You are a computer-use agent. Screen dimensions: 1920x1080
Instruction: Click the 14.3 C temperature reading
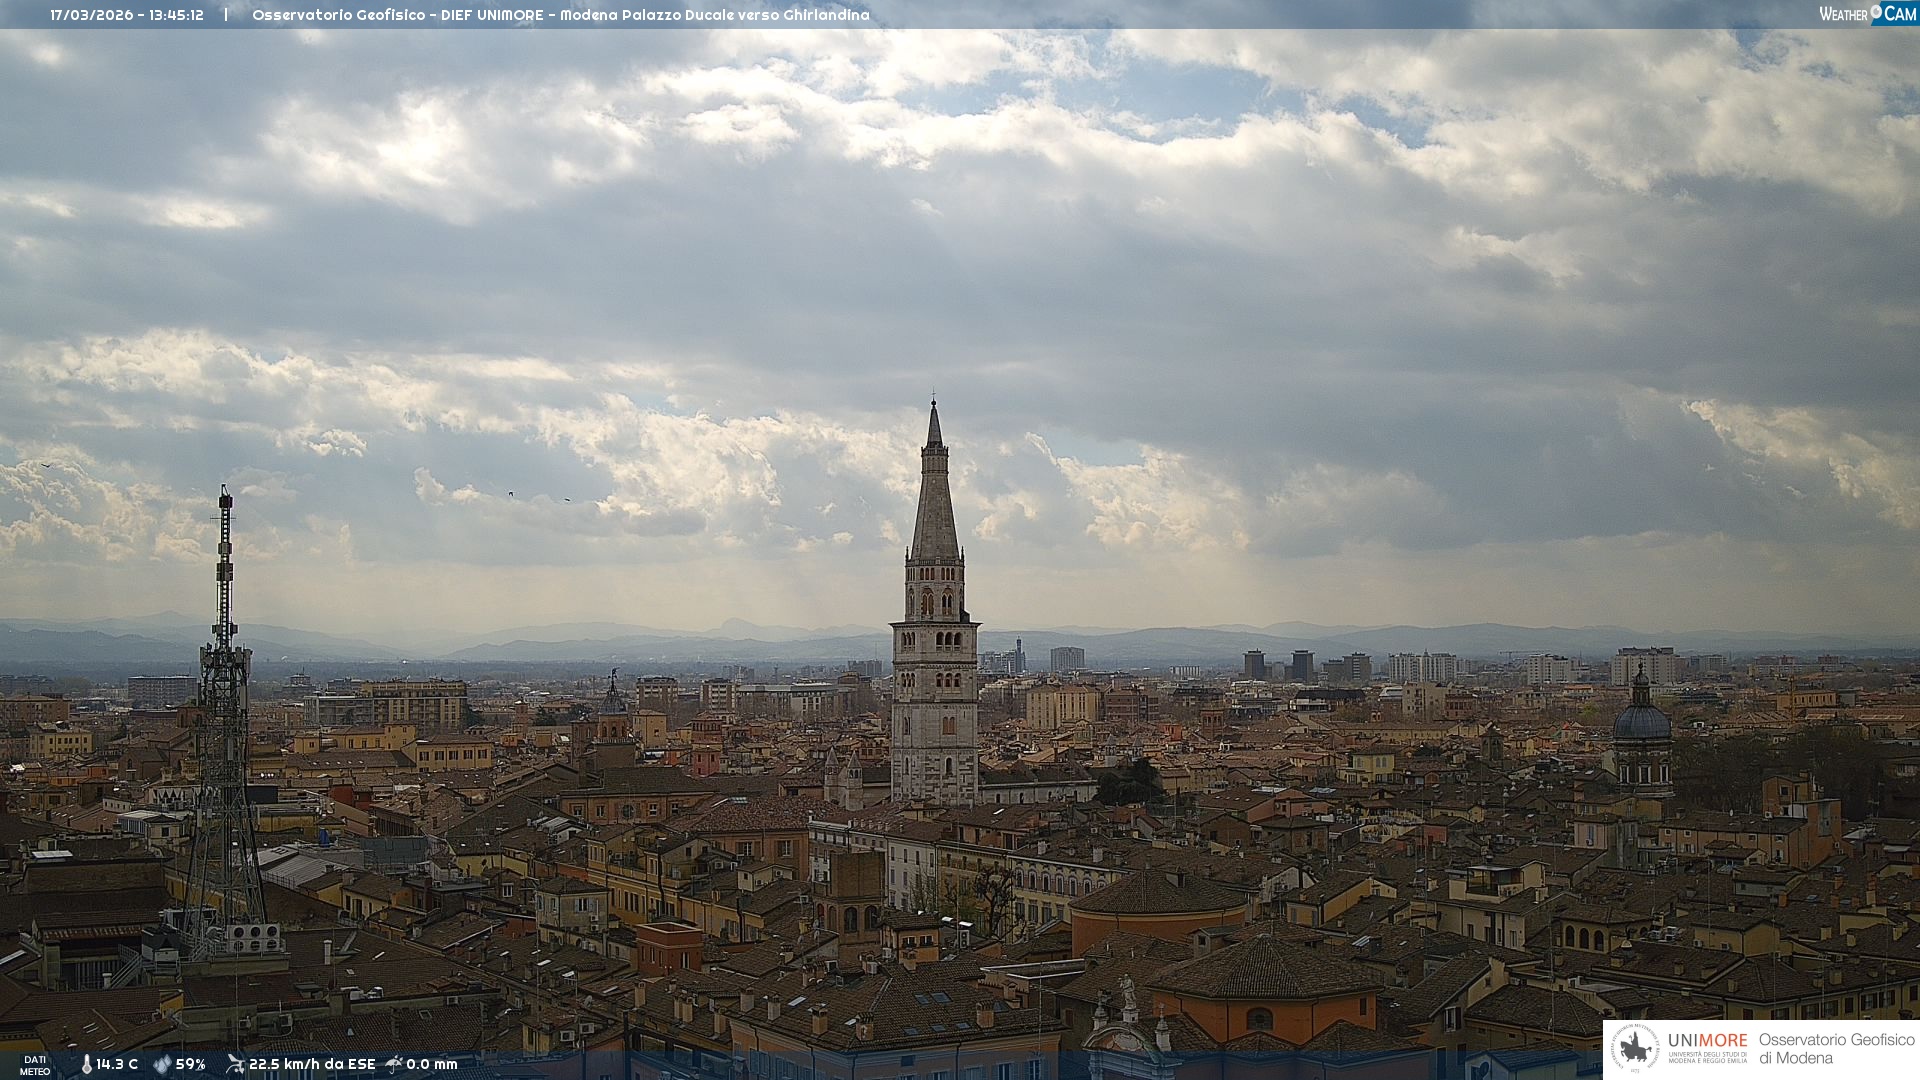[x=117, y=1064]
